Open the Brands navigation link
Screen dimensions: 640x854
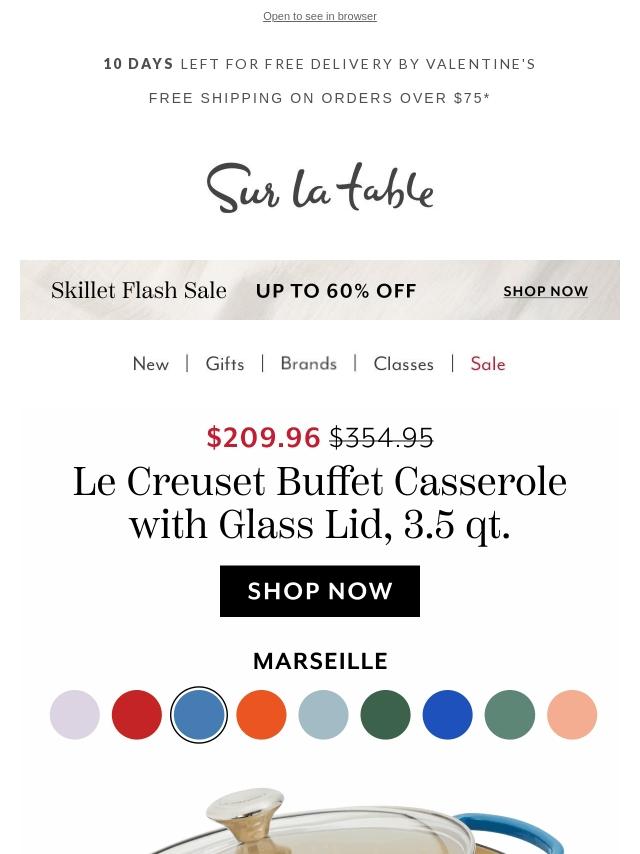coord(308,364)
